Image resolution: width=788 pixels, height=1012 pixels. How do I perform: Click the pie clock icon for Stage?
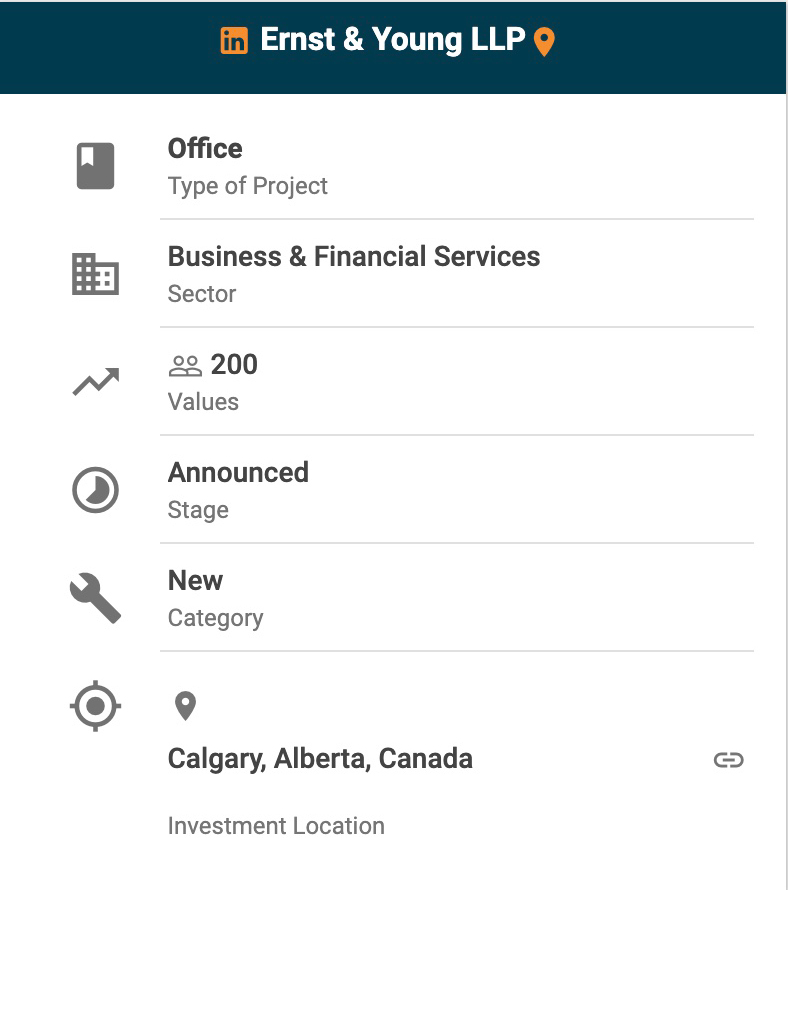[x=96, y=490]
